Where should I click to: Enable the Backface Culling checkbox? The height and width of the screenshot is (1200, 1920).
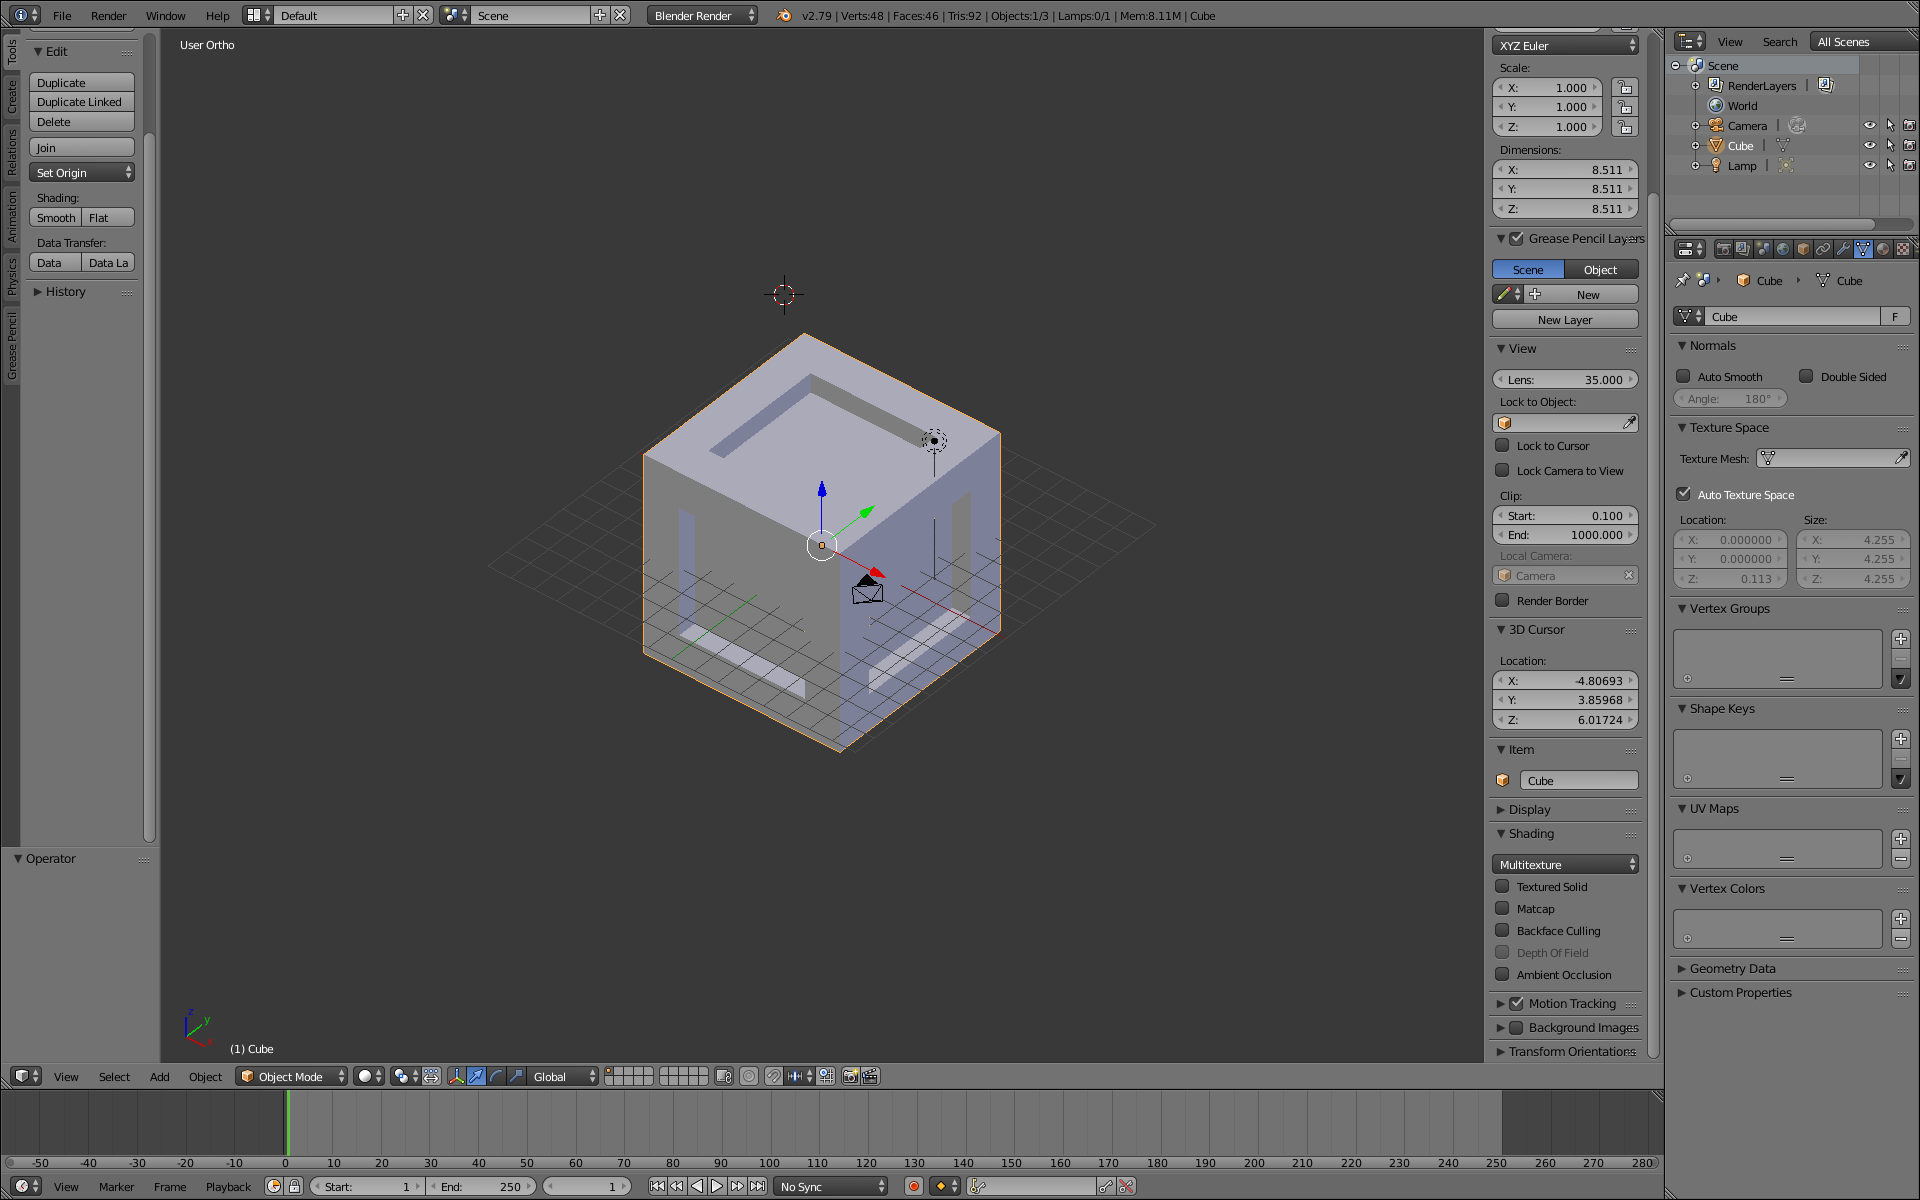point(1502,930)
